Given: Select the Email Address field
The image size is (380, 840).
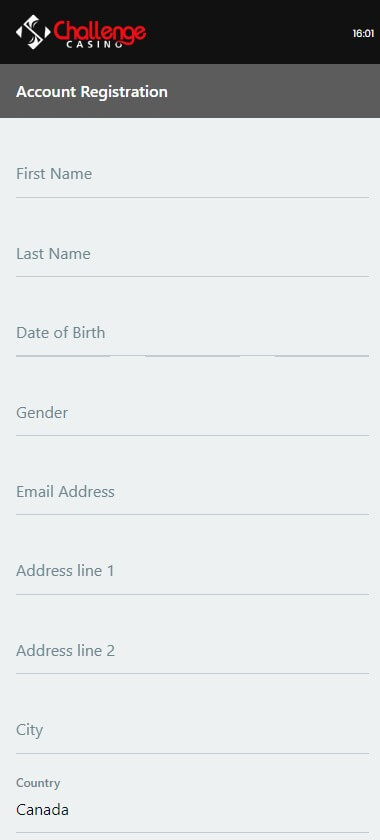Looking at the screenshot, I should pos(192,492).
